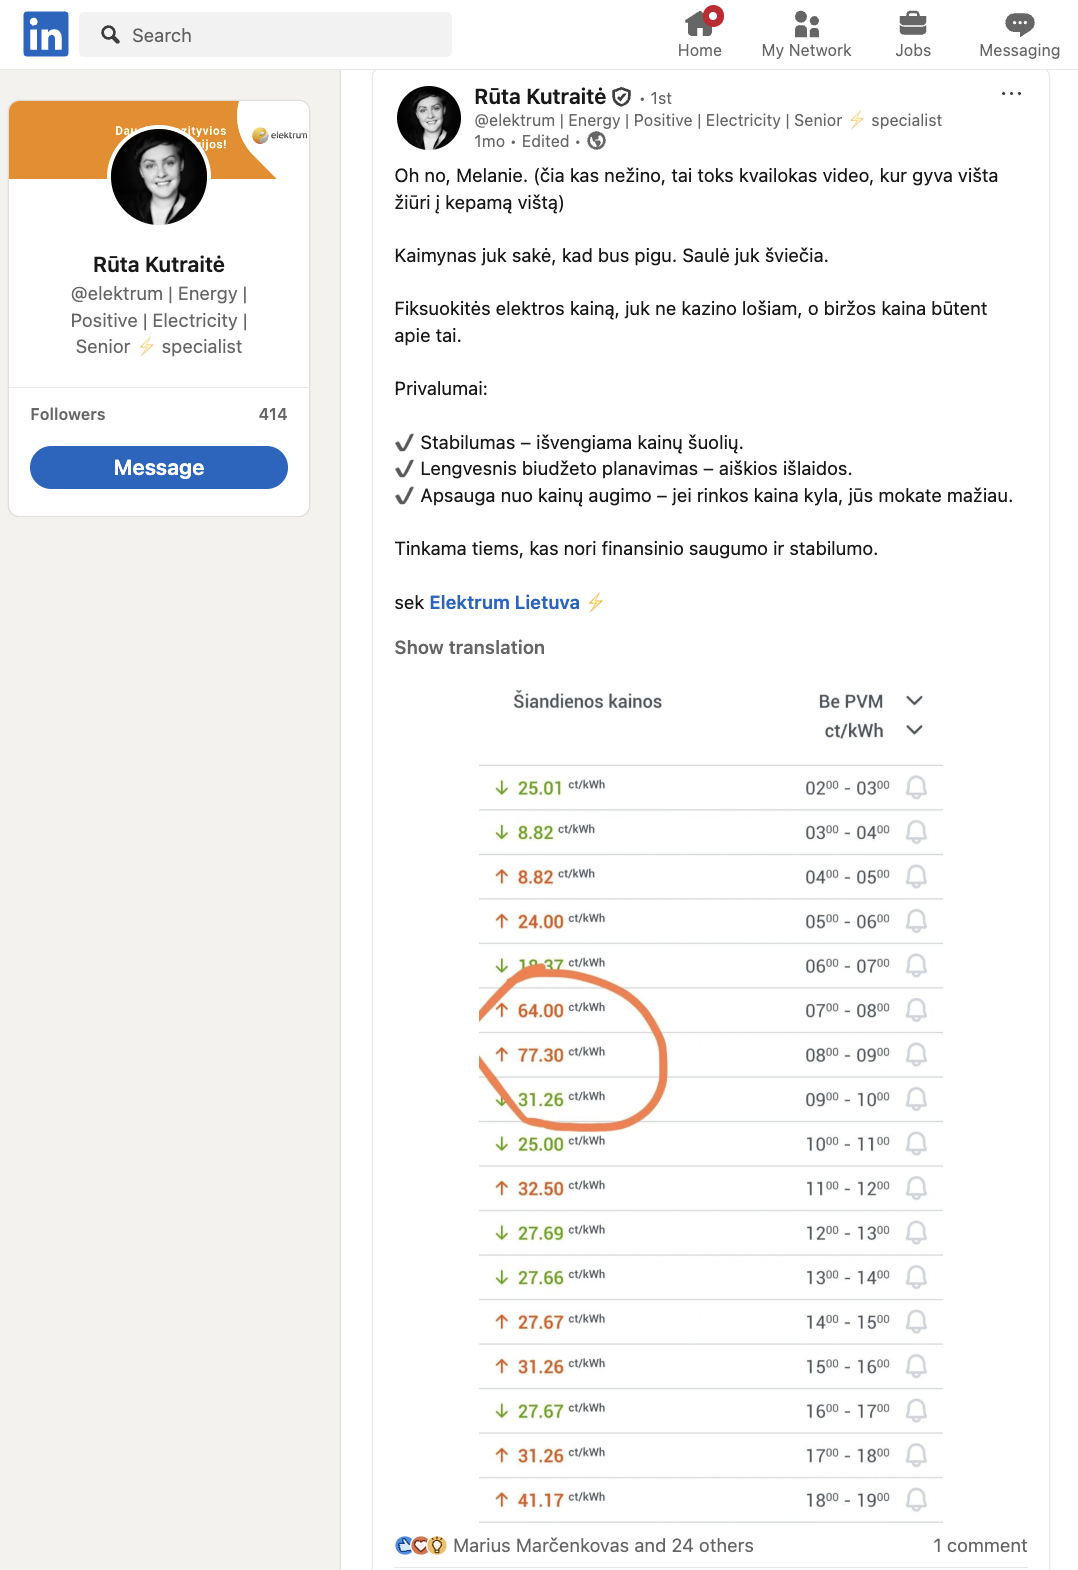Toggle bell alert for 02–03 price row

(x=916, y=788)
